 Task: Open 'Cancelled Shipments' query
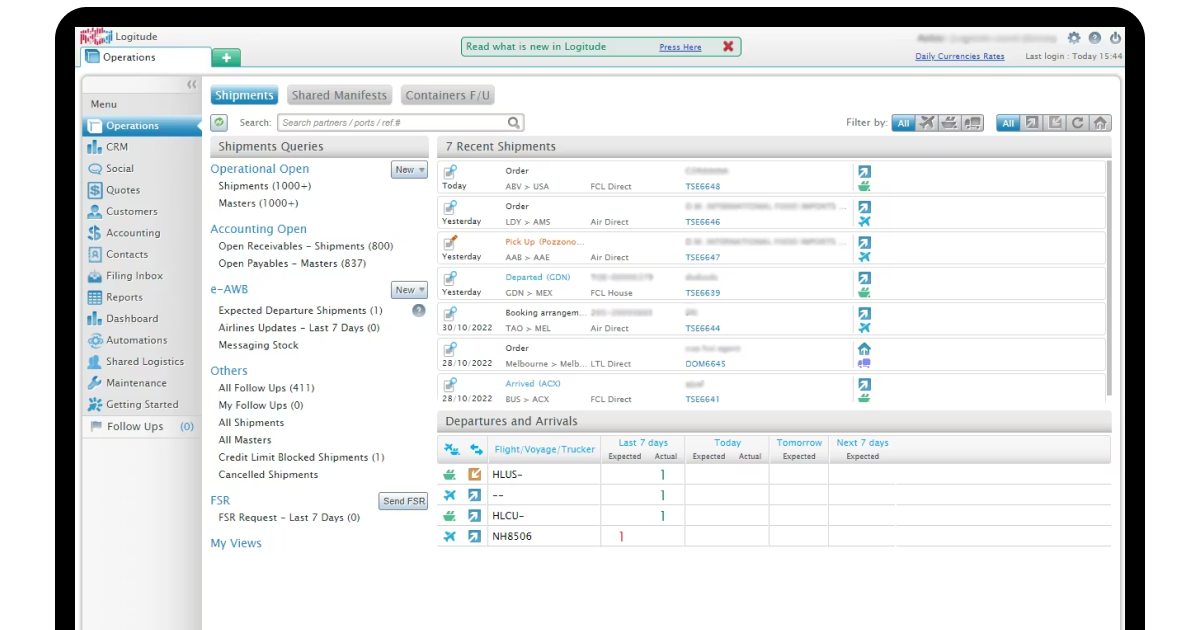268,475
